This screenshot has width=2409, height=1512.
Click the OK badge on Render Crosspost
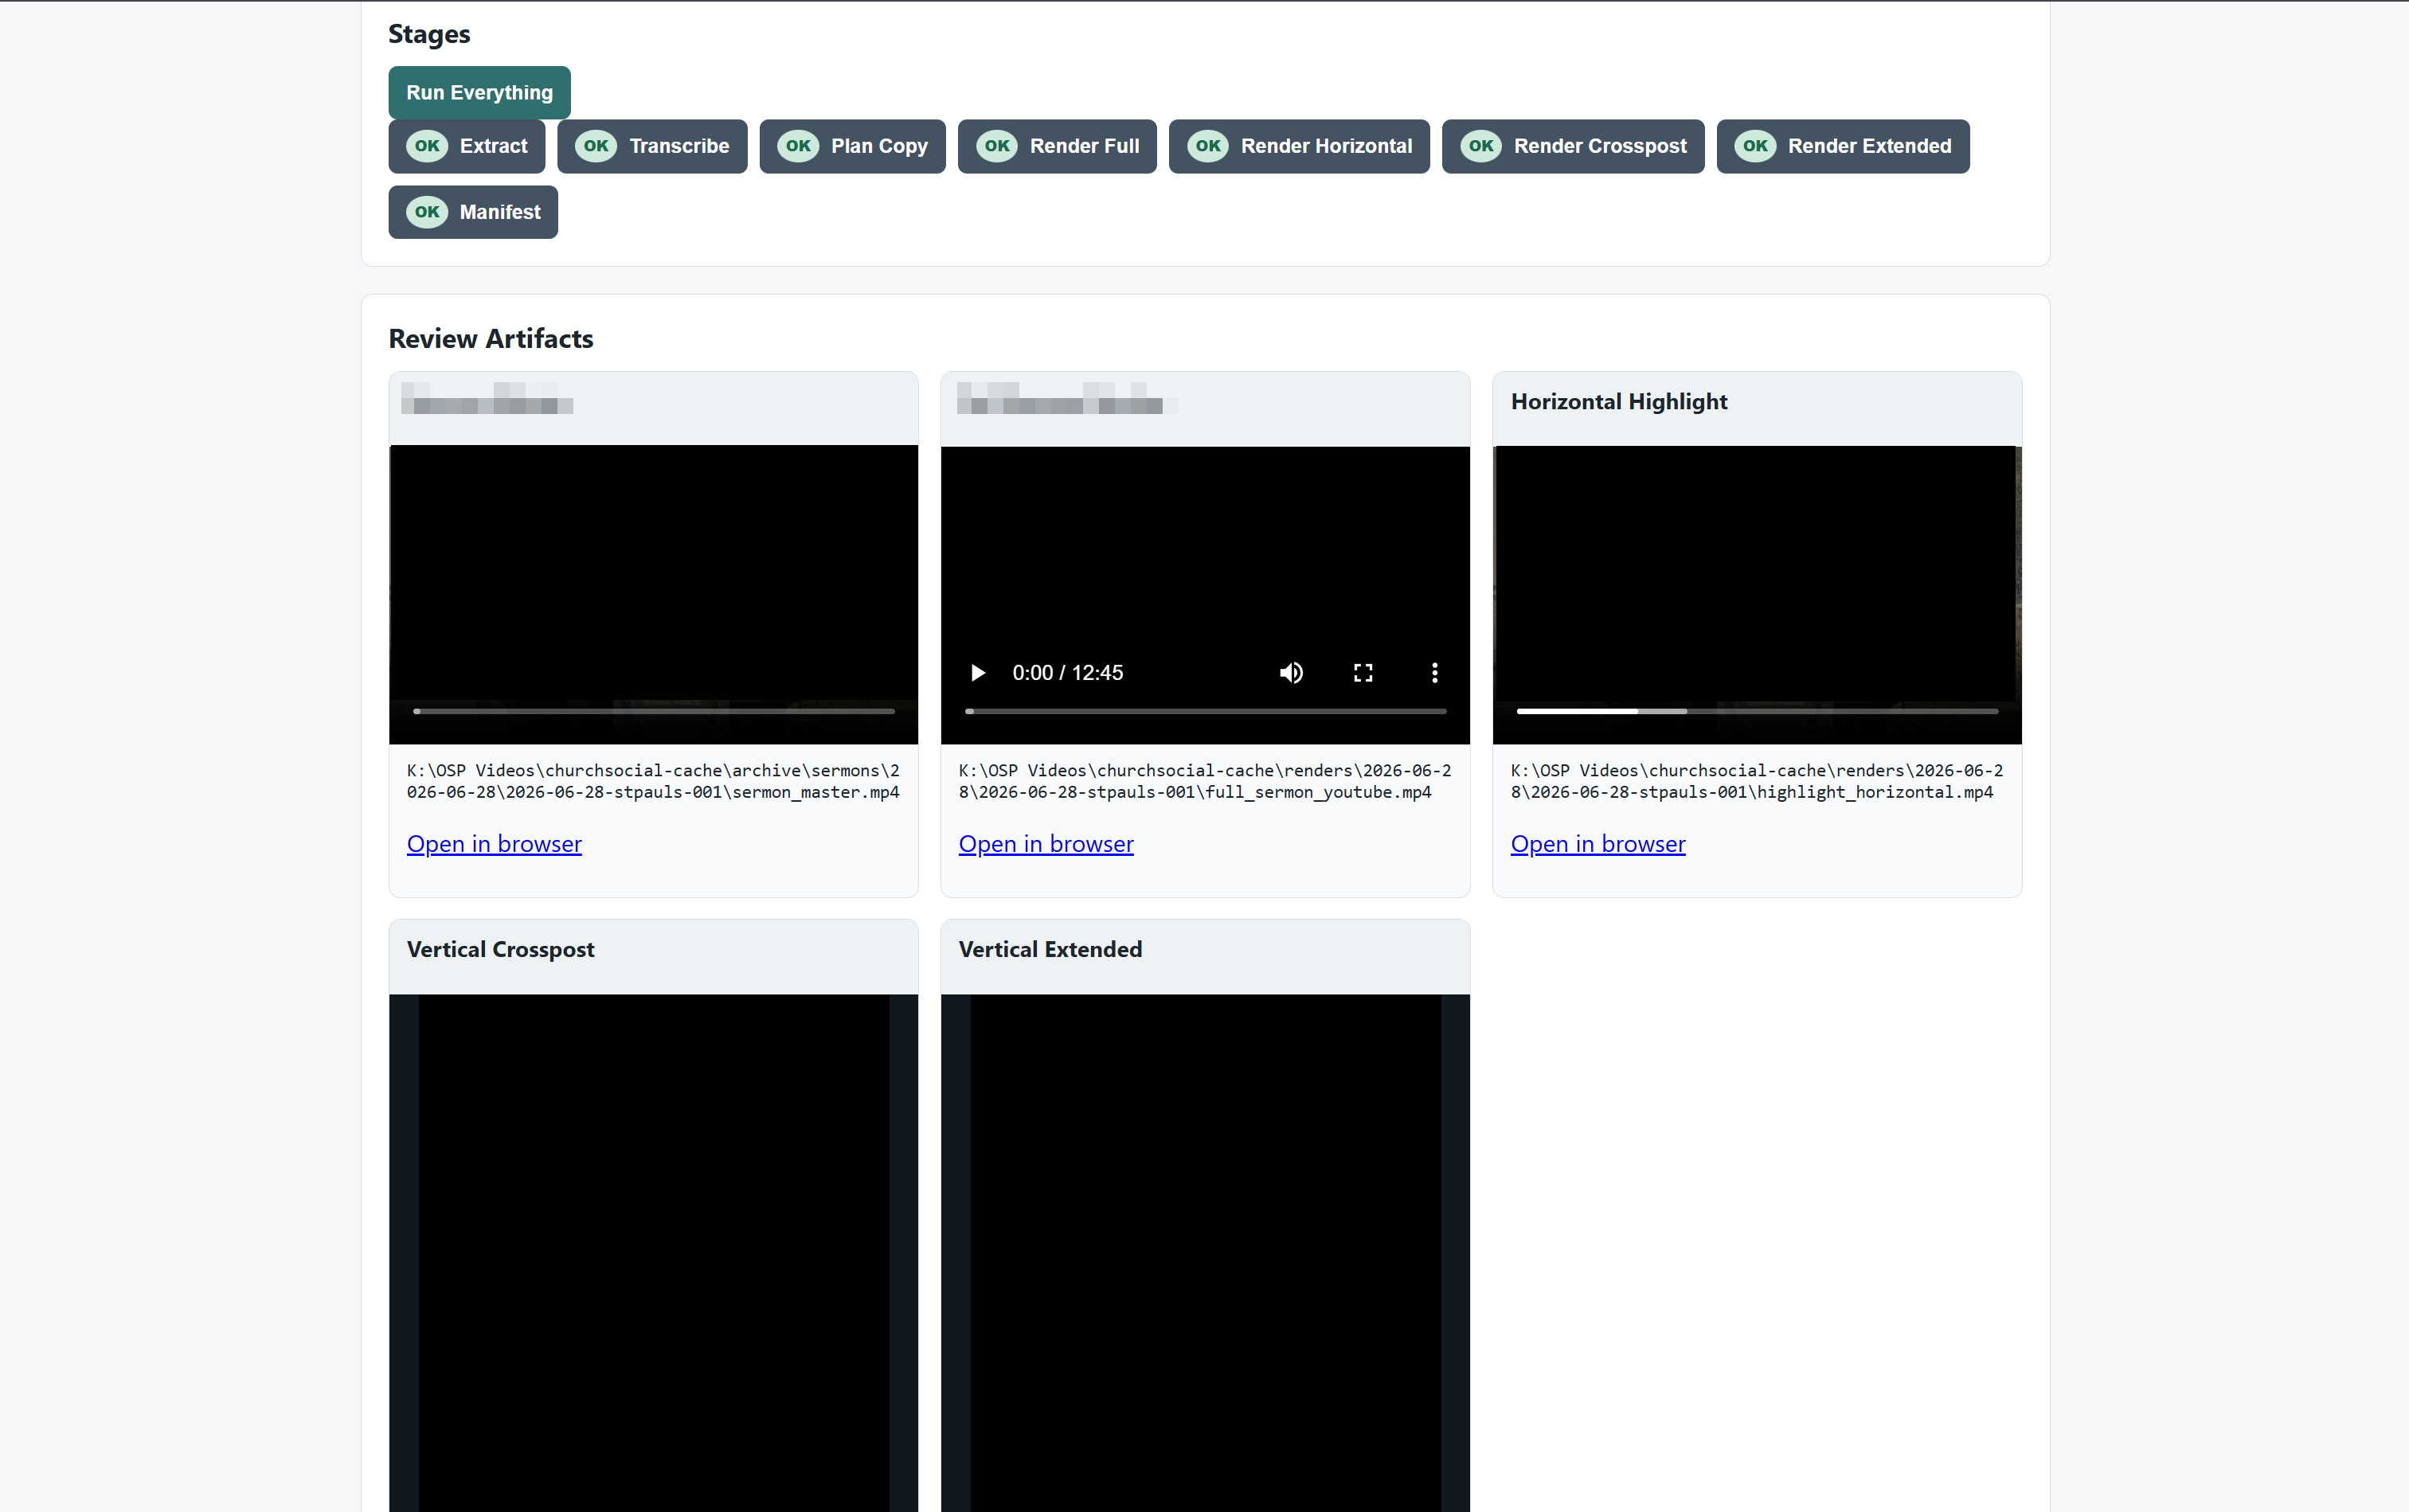[1481, 146]
